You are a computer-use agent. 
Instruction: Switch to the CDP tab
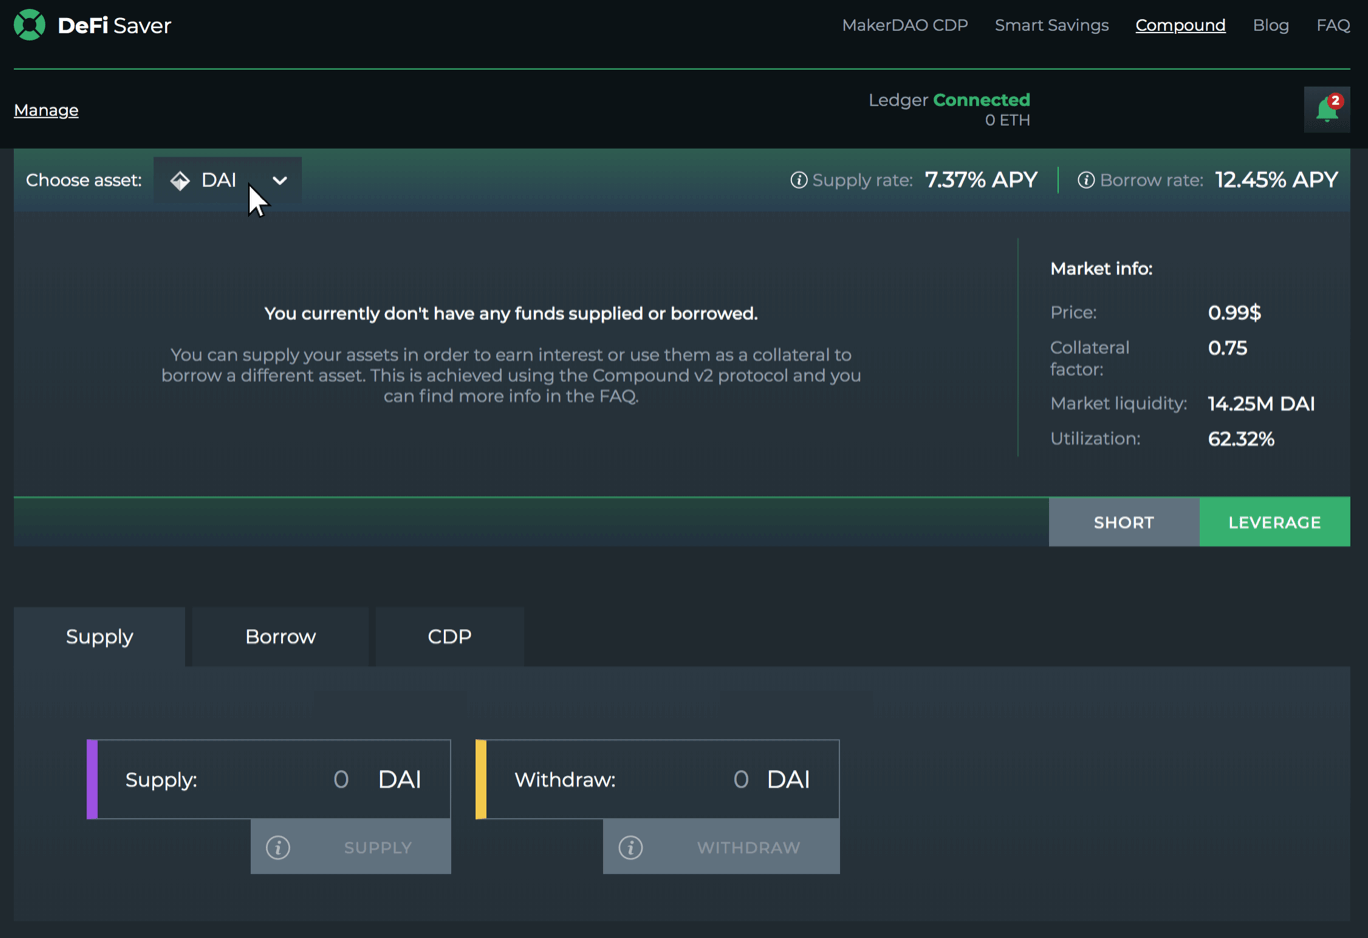(x=449, y=637)
